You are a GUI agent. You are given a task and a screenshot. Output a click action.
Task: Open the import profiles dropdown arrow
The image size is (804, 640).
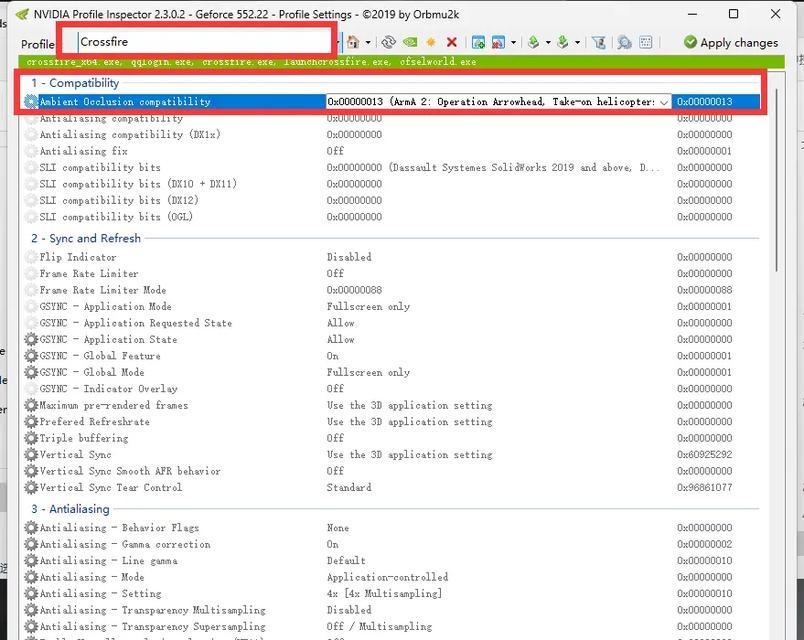(577, 42)
